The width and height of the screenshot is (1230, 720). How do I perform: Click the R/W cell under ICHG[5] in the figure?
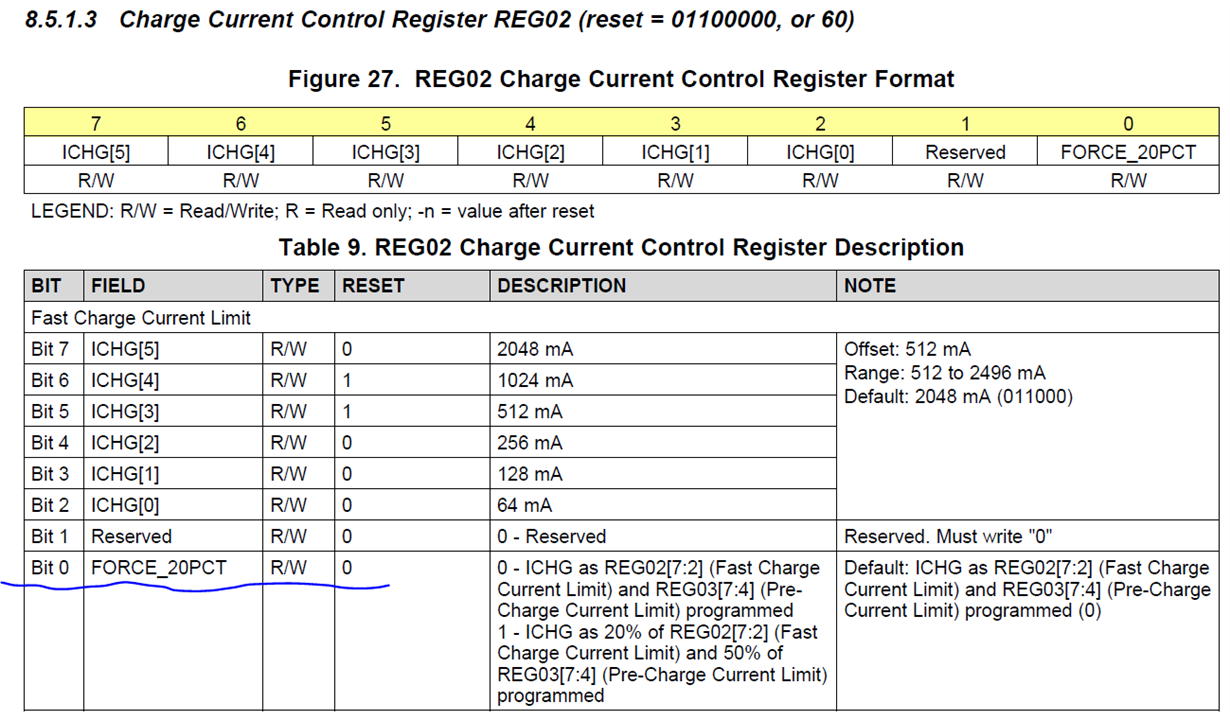coord(96,180)
